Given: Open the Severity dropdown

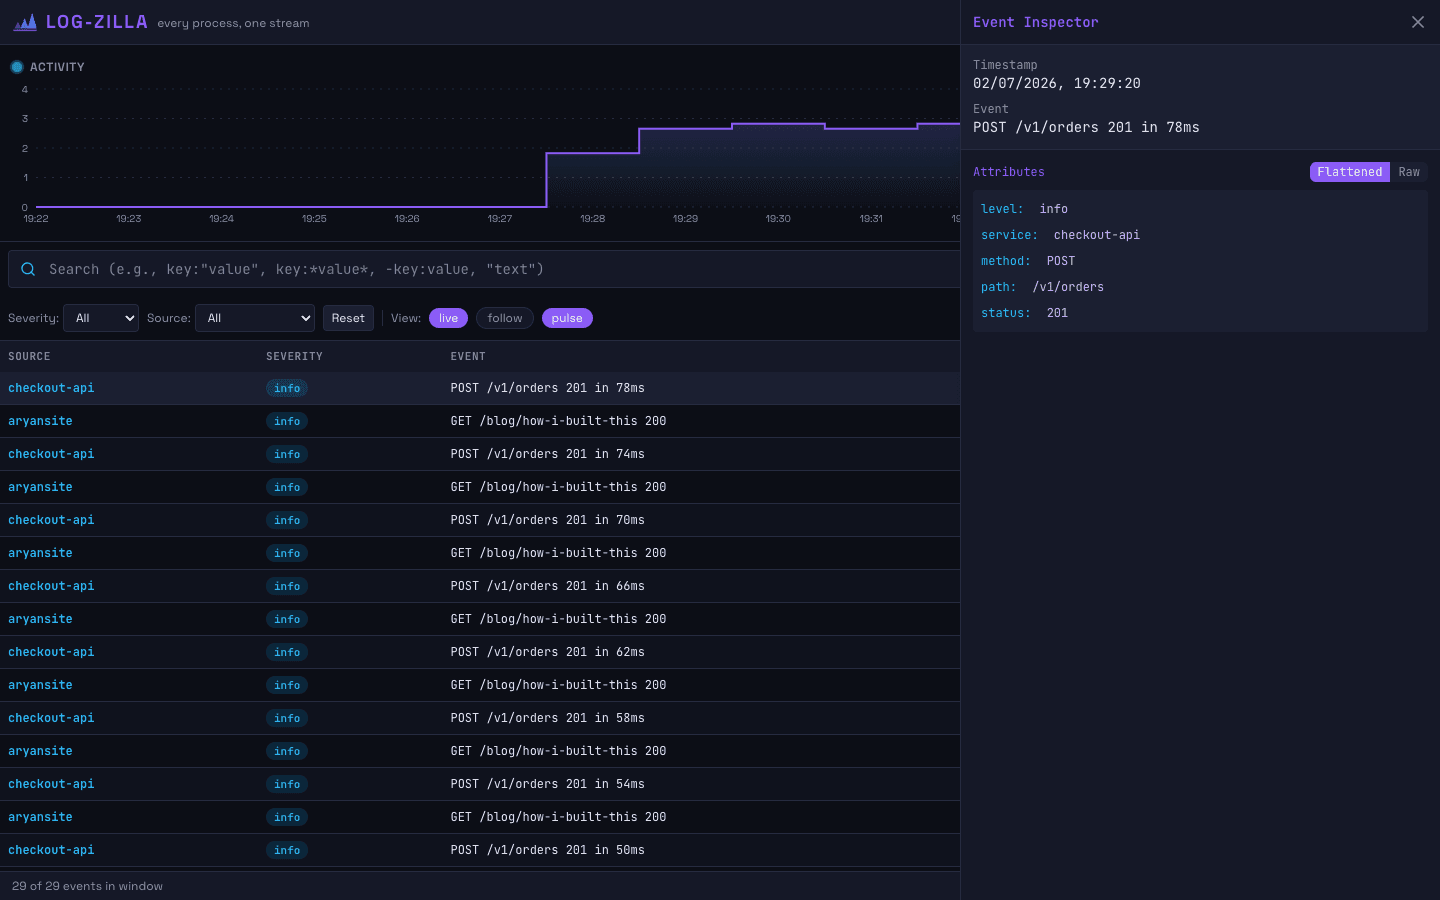Looking at the screenshot, I should click(x=101, y=318).
